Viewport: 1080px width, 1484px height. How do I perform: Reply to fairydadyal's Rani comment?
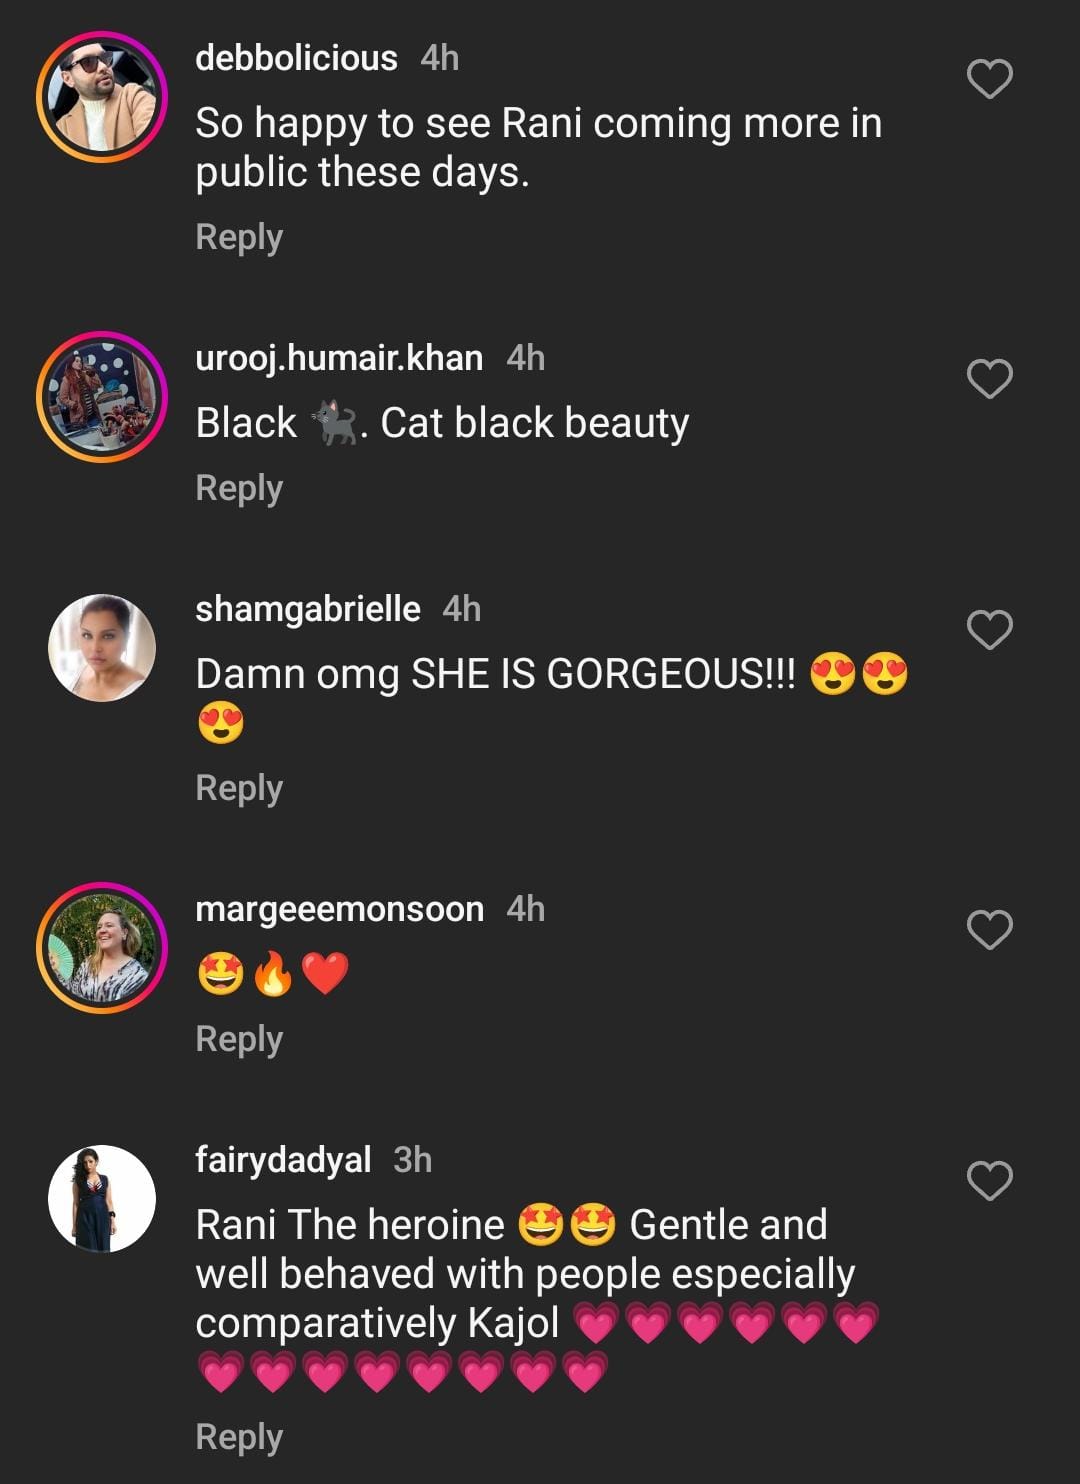tap(239, 1437)
